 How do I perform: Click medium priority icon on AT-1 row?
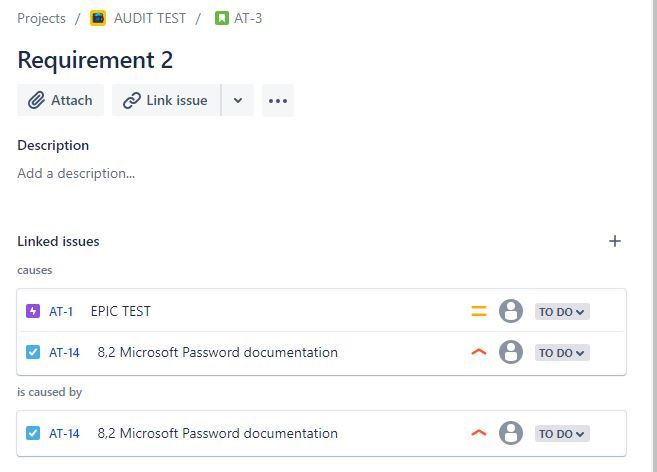pos(479,311)
